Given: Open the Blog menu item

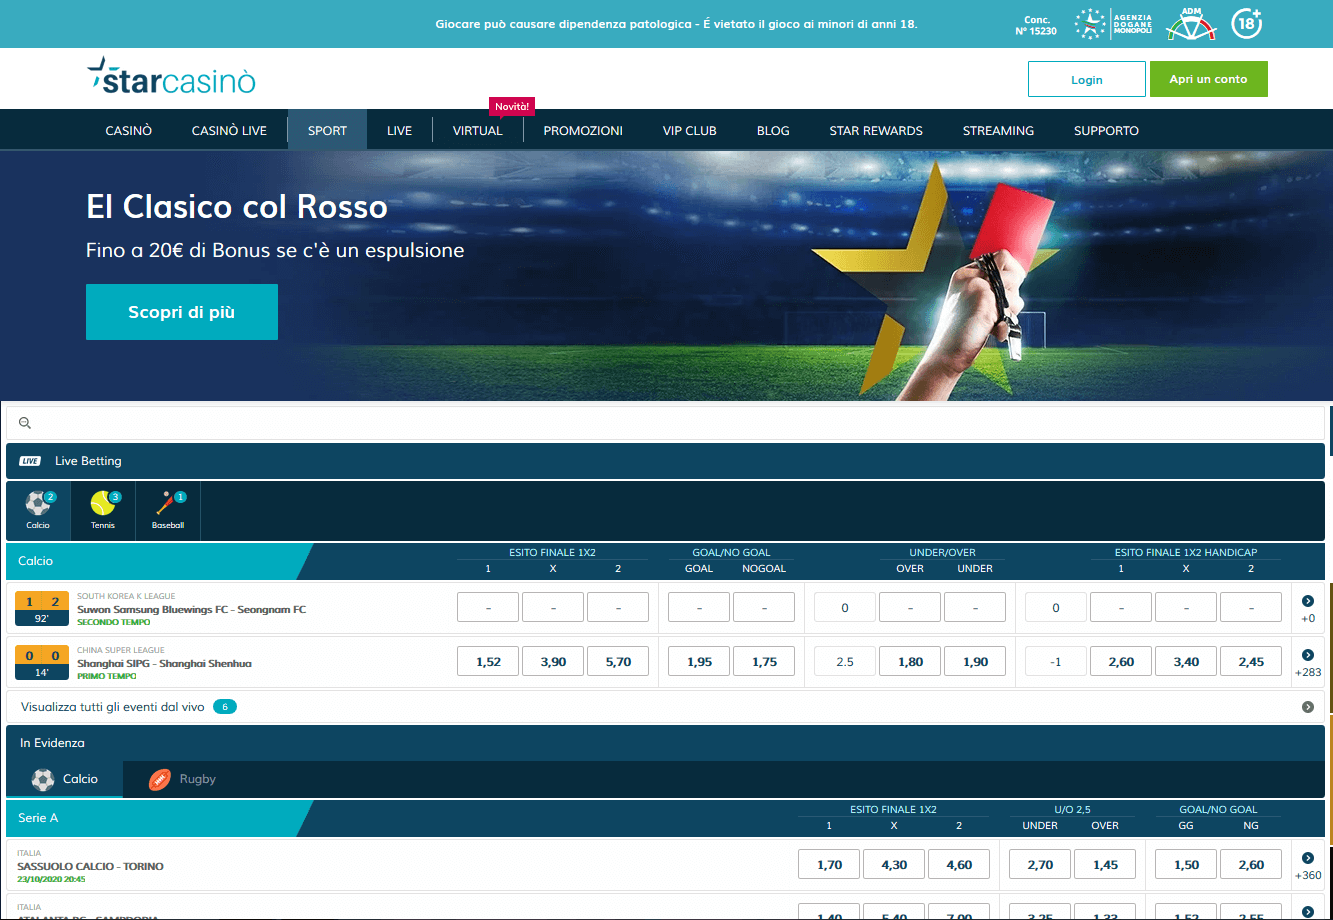Looking at the screenshot, I should coord(773,130).
